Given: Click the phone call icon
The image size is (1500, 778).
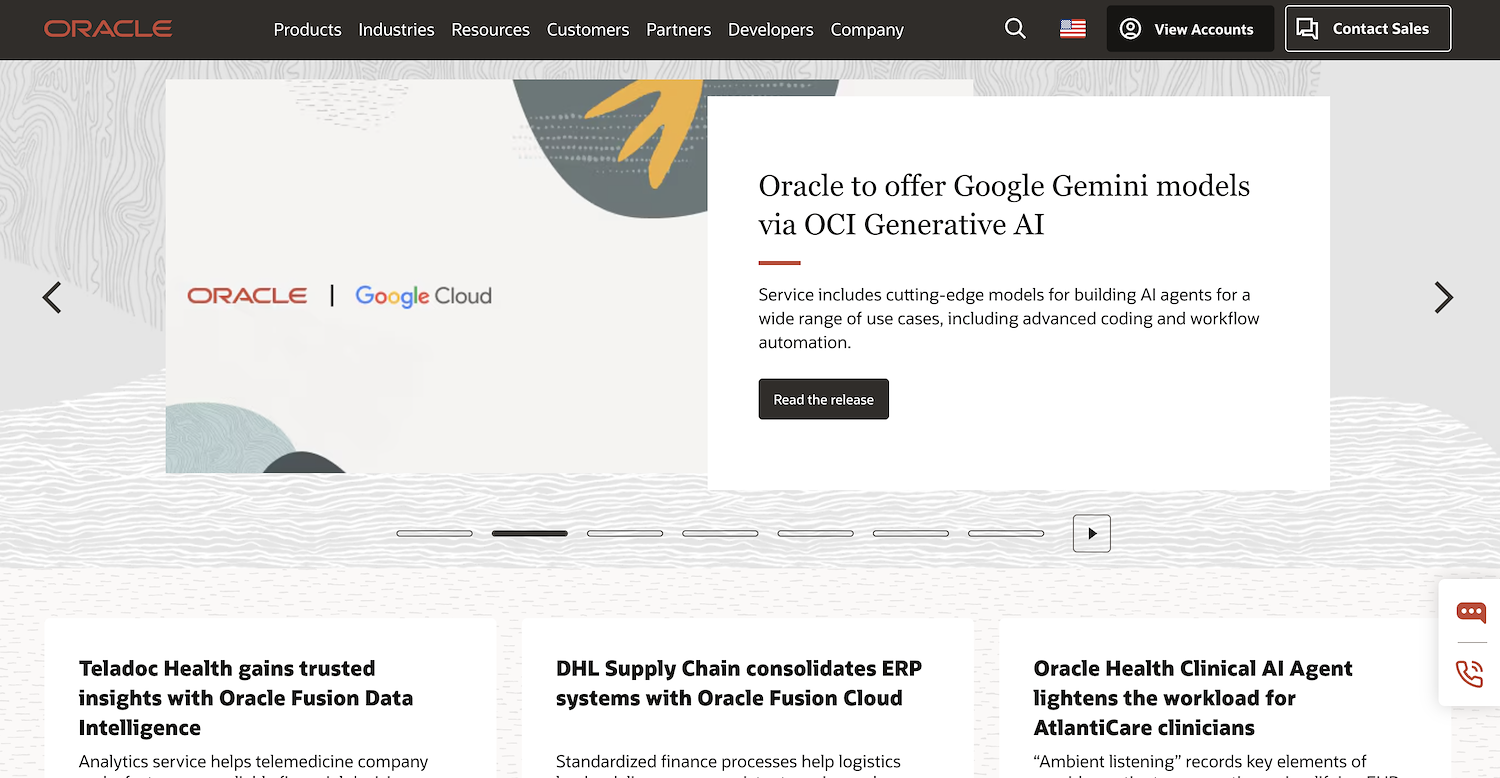Looking at the screenshot, I should pos(1470,673).
